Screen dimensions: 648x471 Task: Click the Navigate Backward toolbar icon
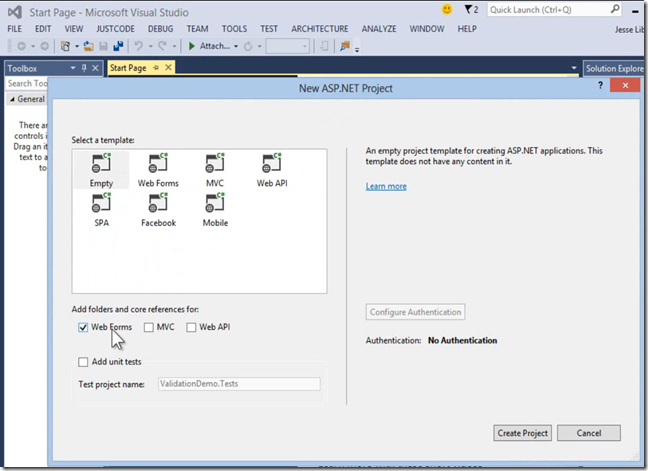tap(21, 46)
